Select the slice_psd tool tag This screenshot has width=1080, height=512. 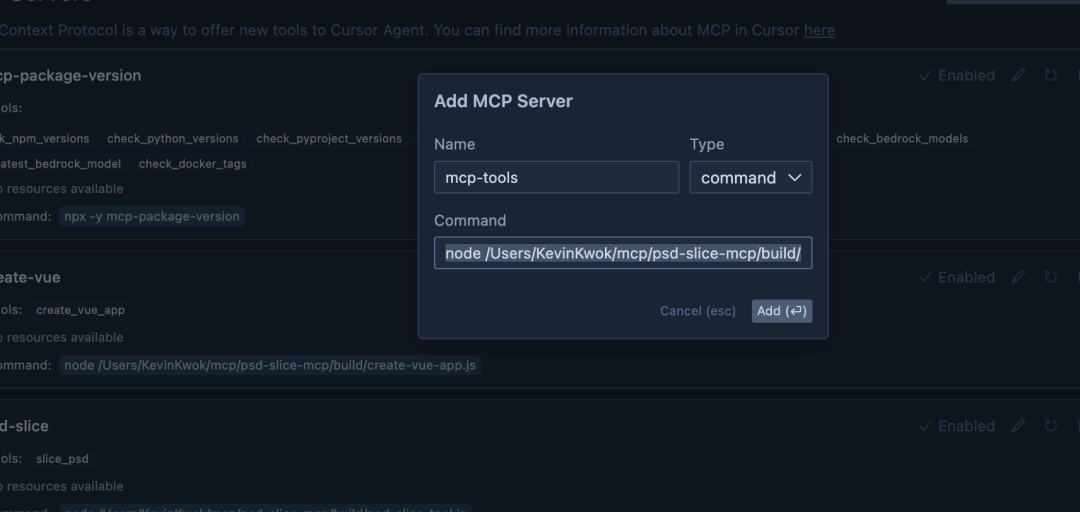(x=62, y=459)
